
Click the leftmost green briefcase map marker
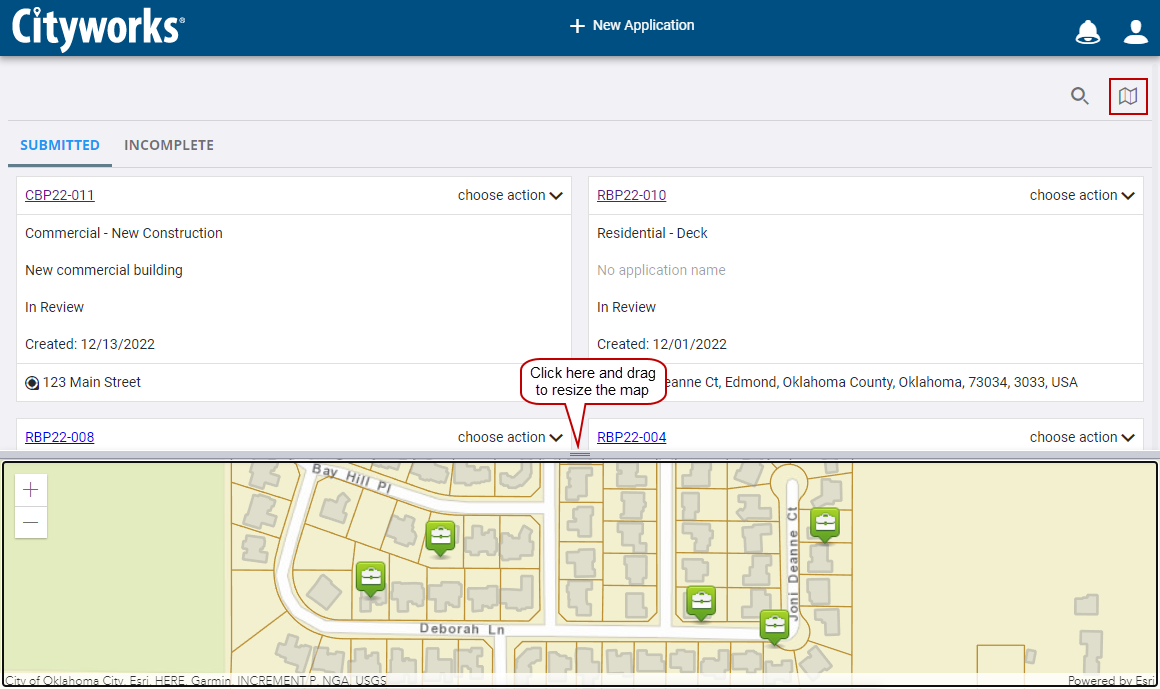click(x=371, y=577)
